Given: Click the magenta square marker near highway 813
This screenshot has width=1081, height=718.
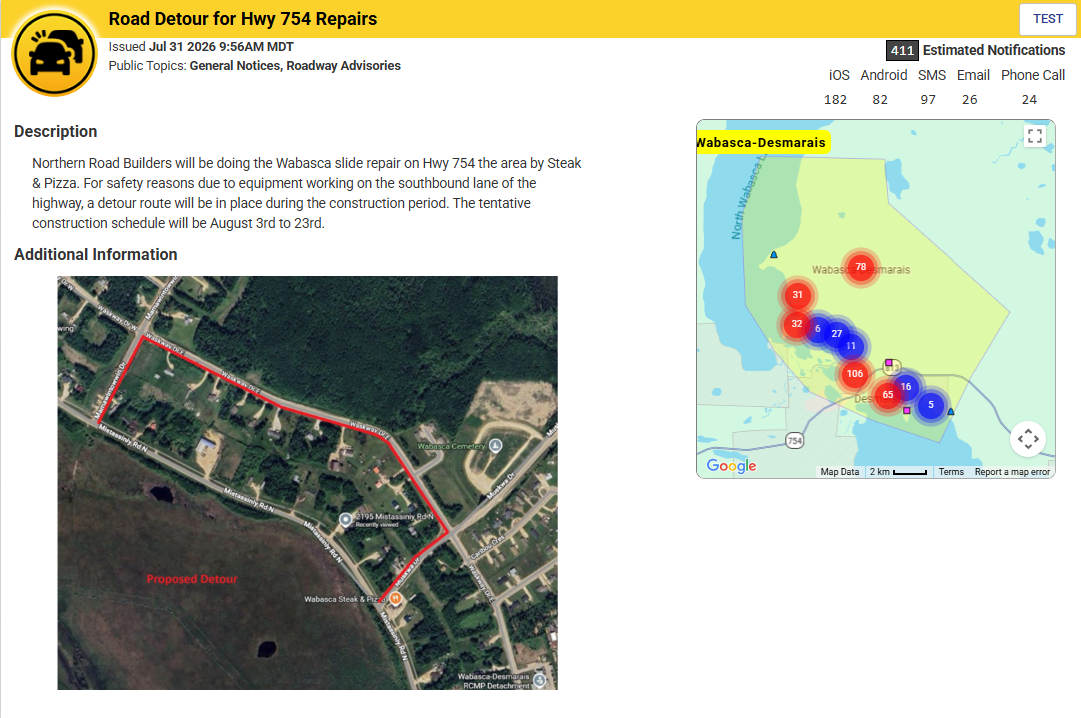Looking at the screenshot, I should click(x=889, y=363).
